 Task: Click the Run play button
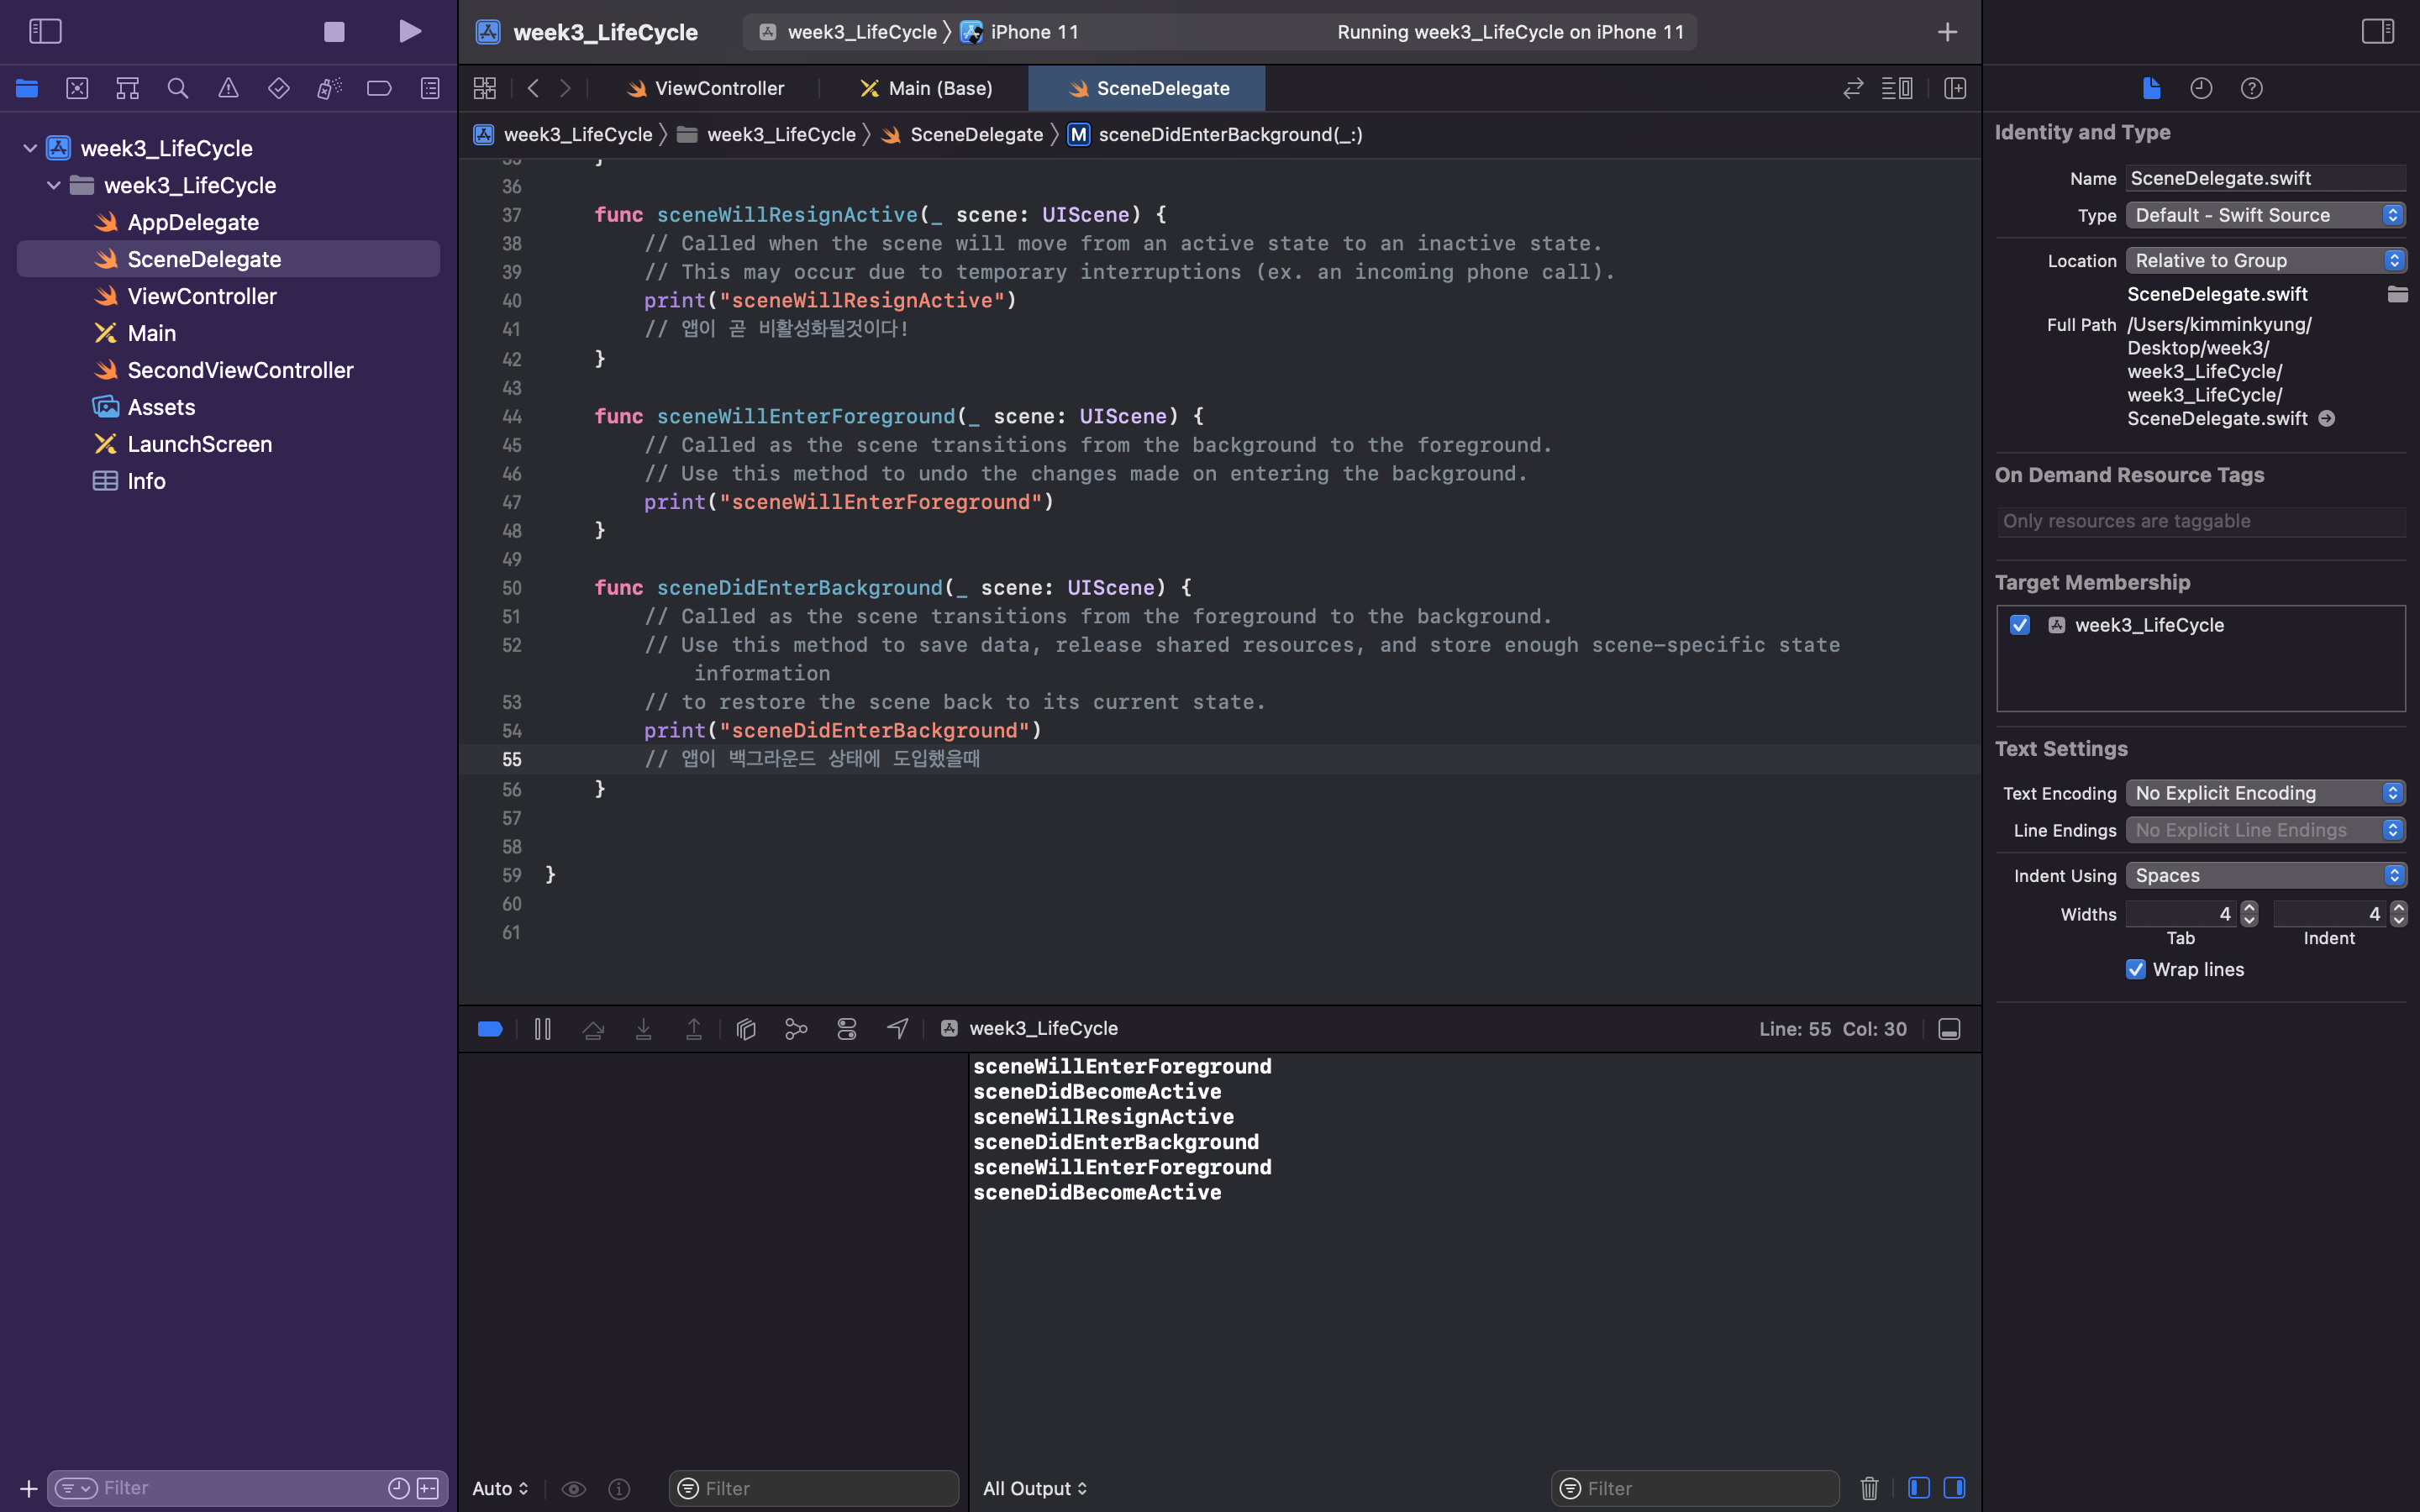click(x=410, y=32)
